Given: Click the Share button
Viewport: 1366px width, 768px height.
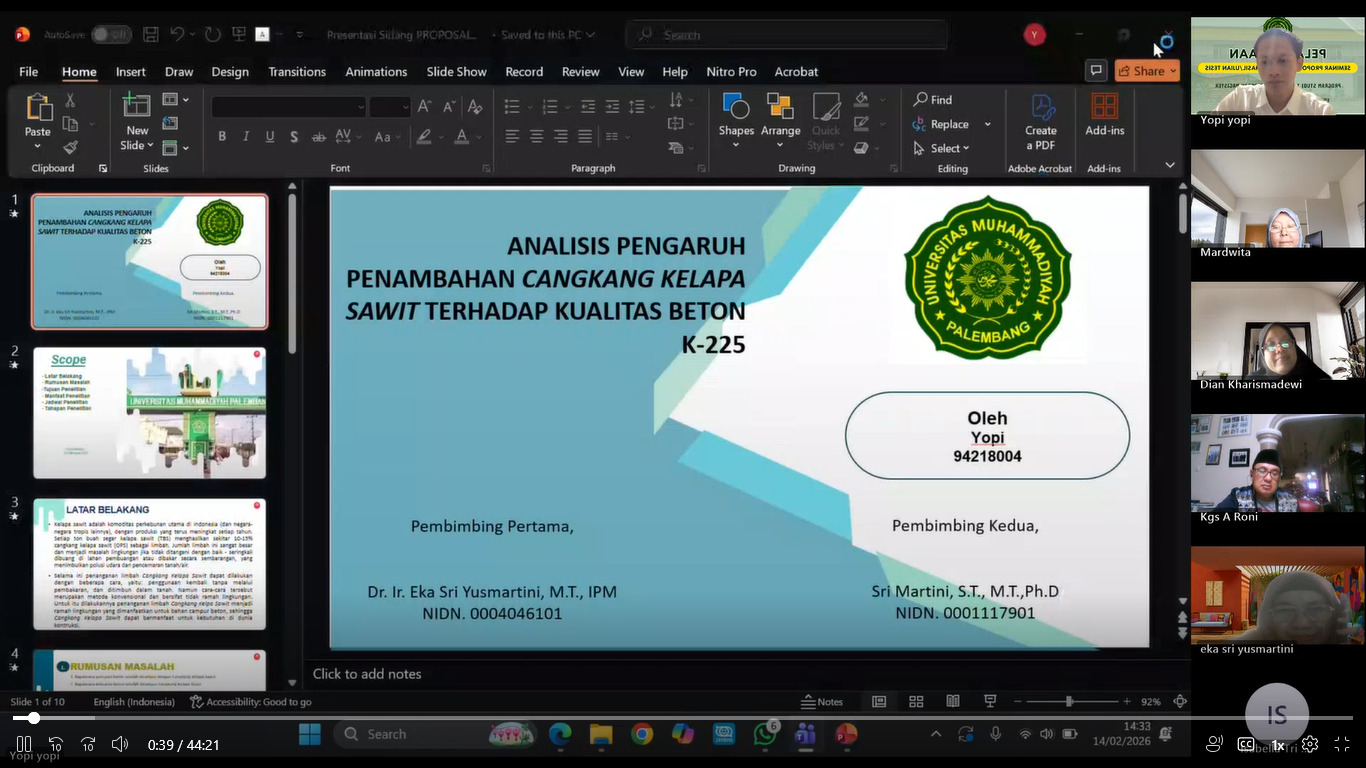Looking at the screenshot, I should click(1147, 71).
